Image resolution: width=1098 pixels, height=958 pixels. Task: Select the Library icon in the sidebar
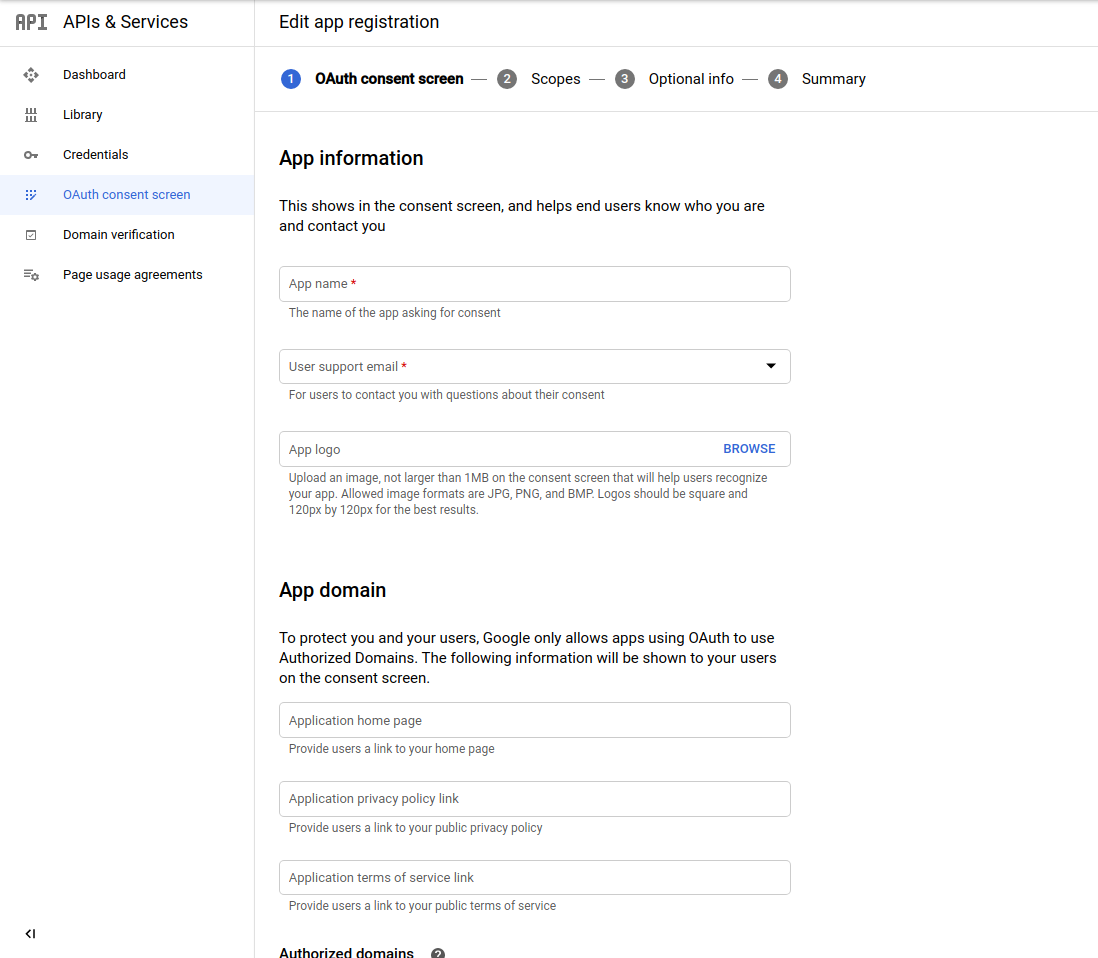(x=31, y=114)
